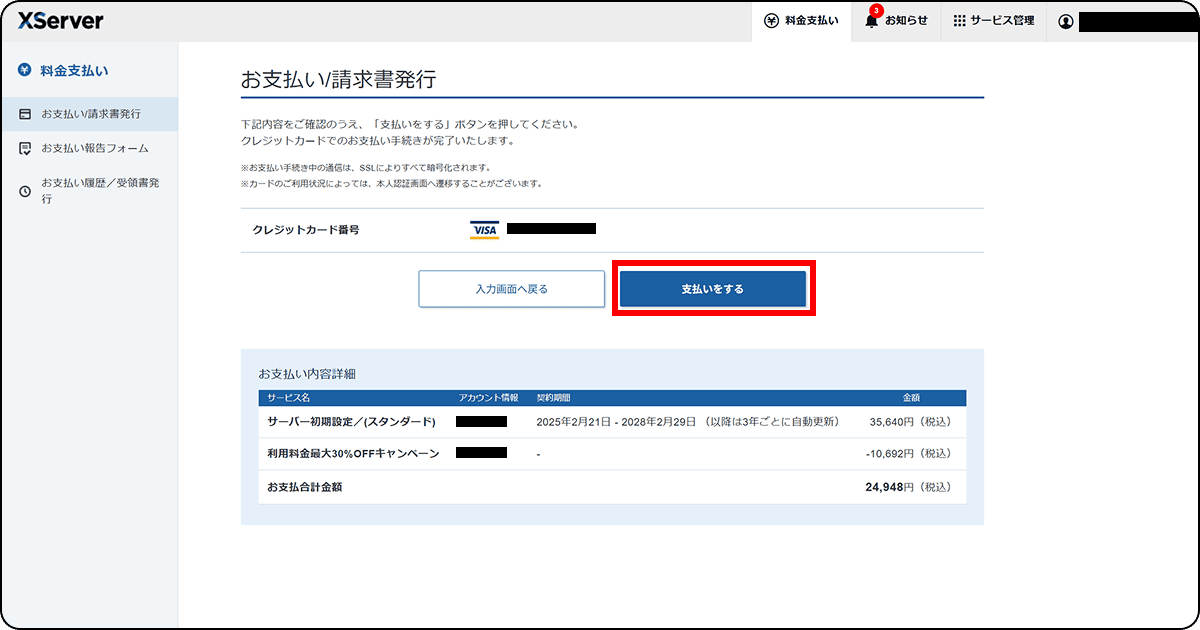Click the VISA card logo

coord(484,231)
